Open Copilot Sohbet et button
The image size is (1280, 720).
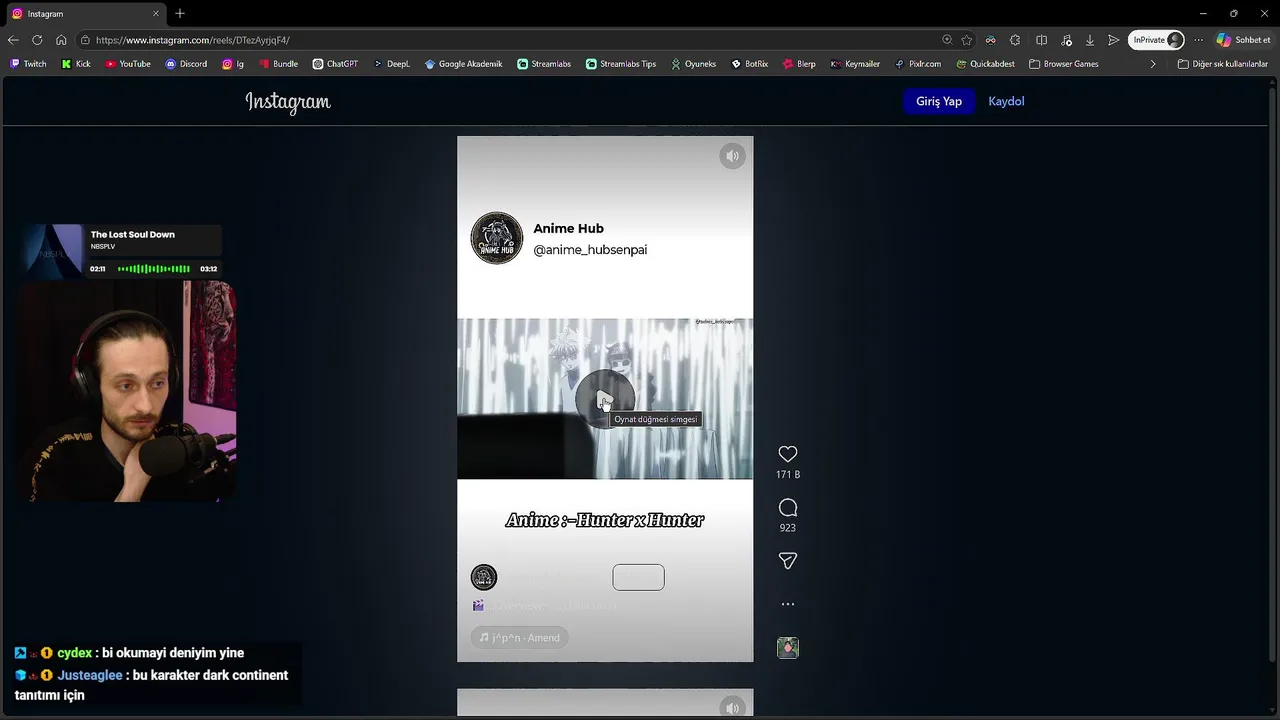point(1243,40)
